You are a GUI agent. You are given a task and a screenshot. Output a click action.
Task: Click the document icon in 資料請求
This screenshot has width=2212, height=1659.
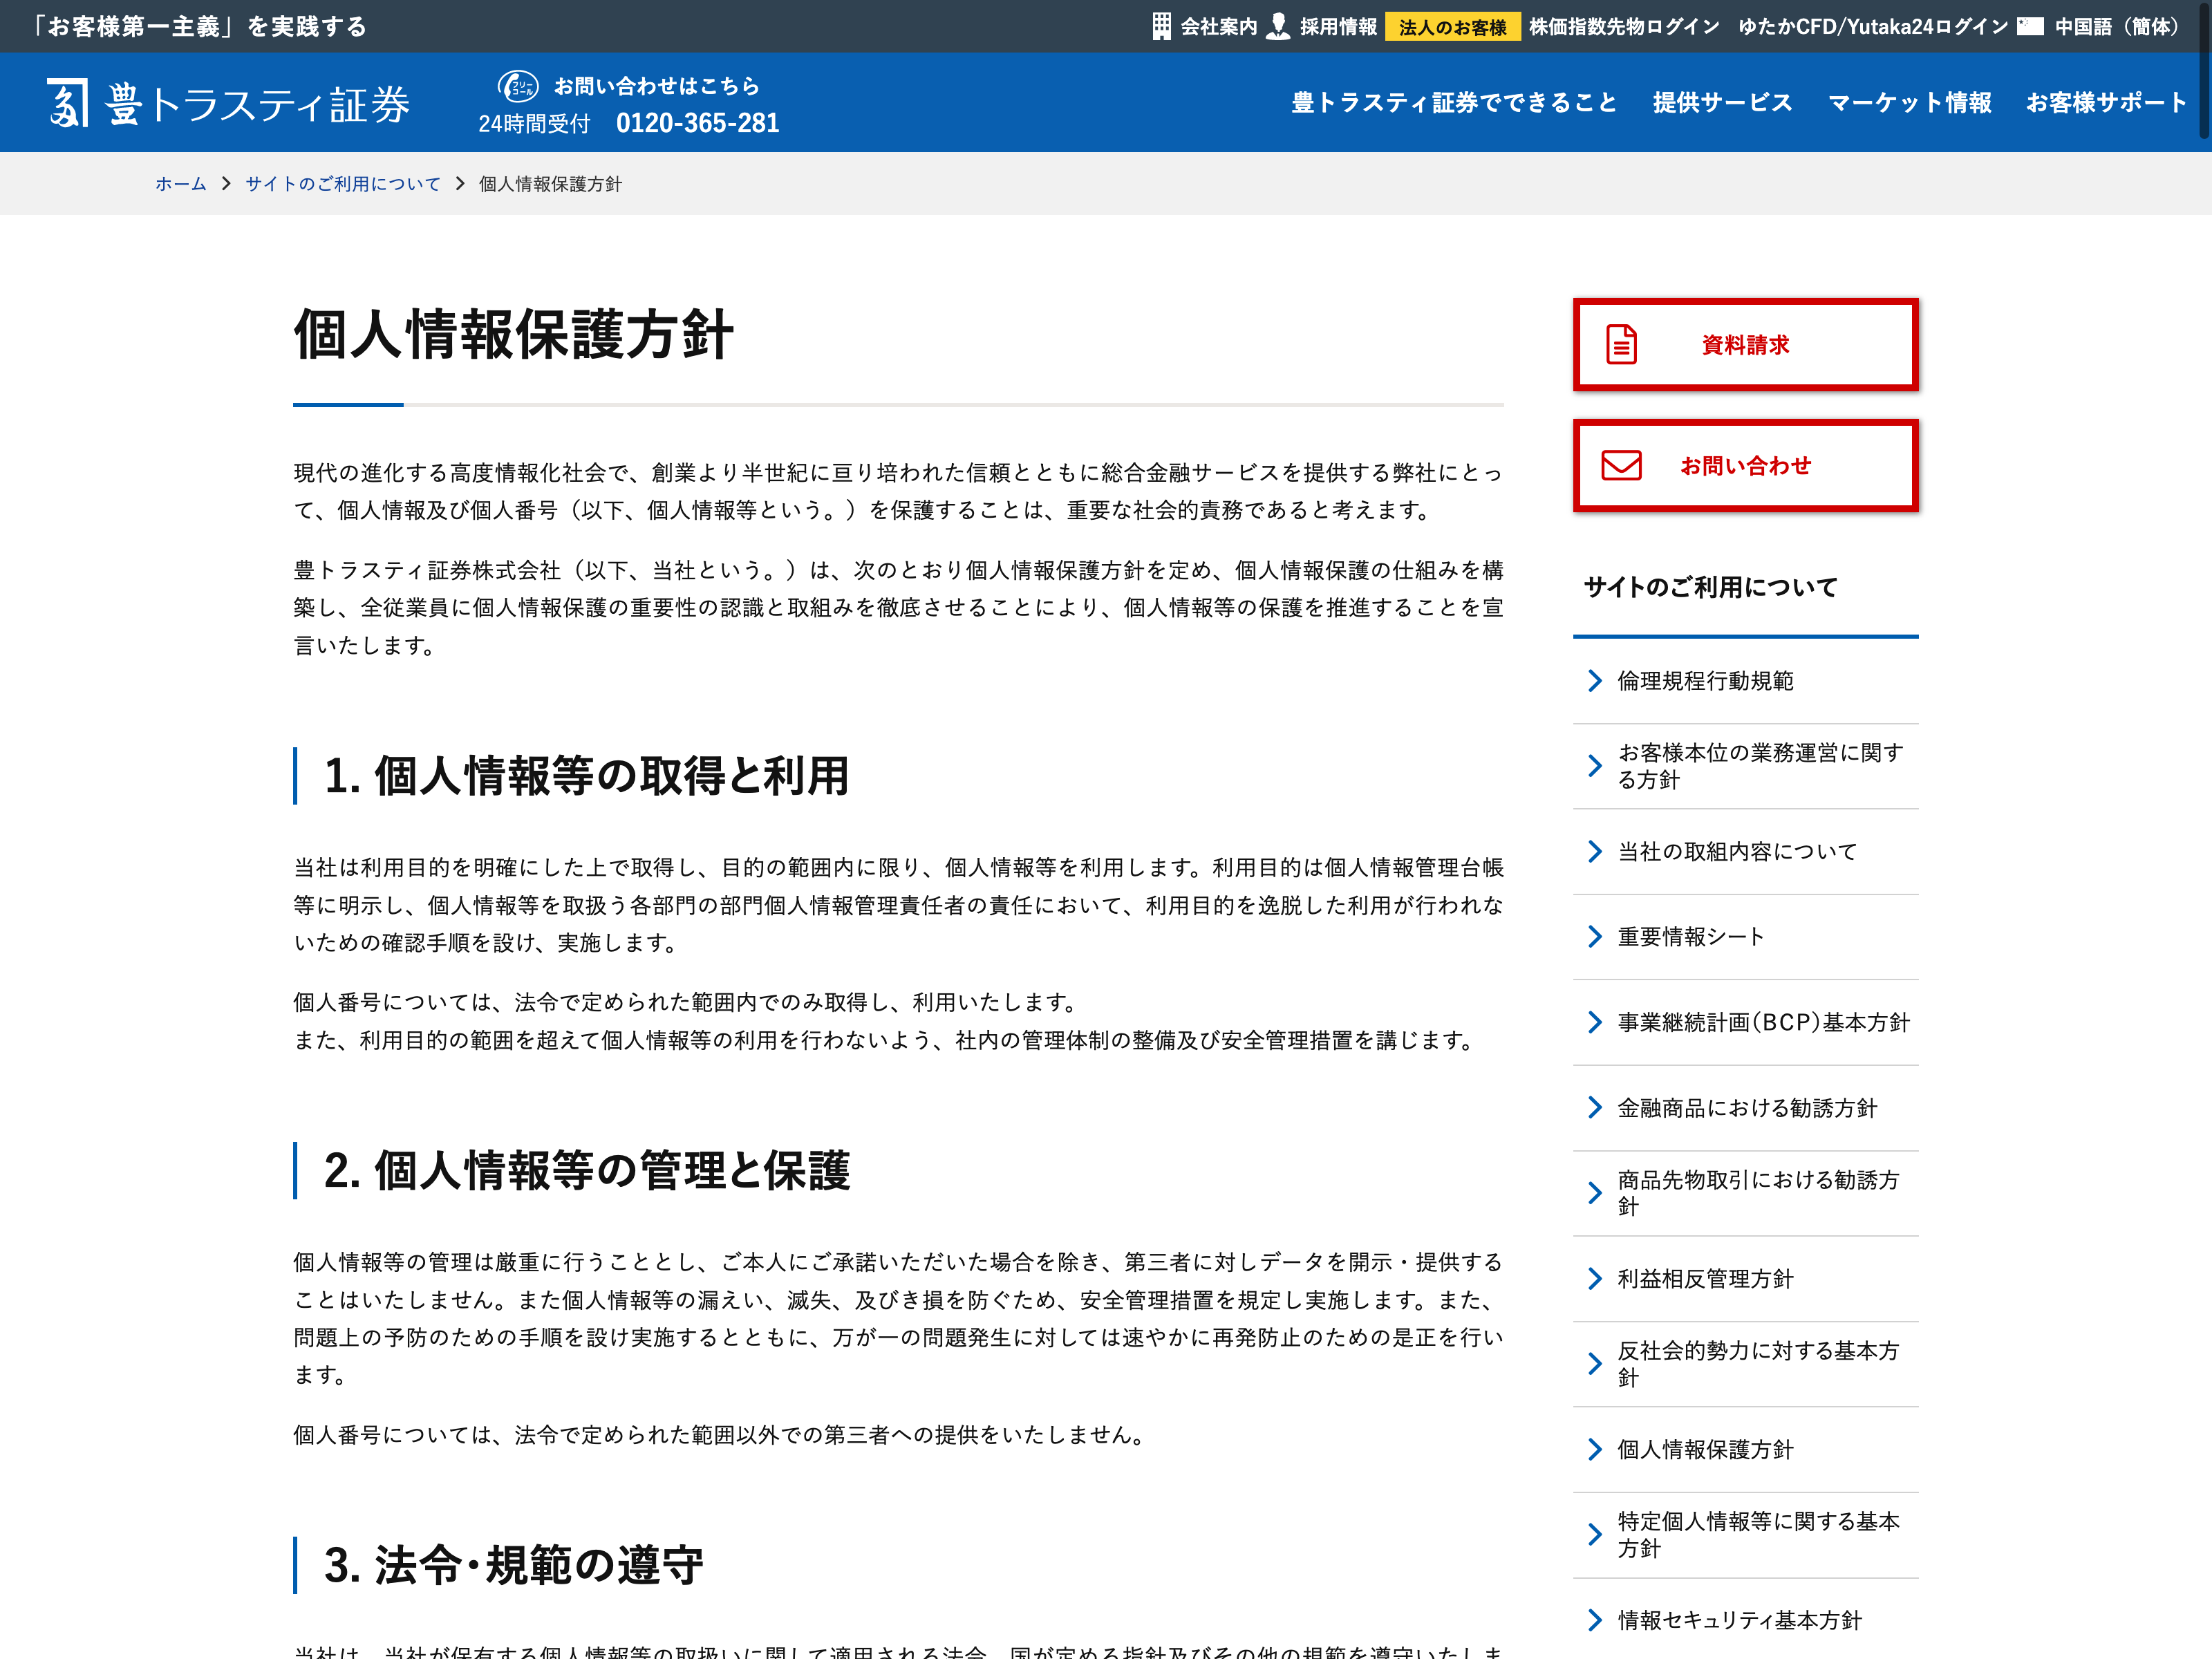click(1621, 345)
